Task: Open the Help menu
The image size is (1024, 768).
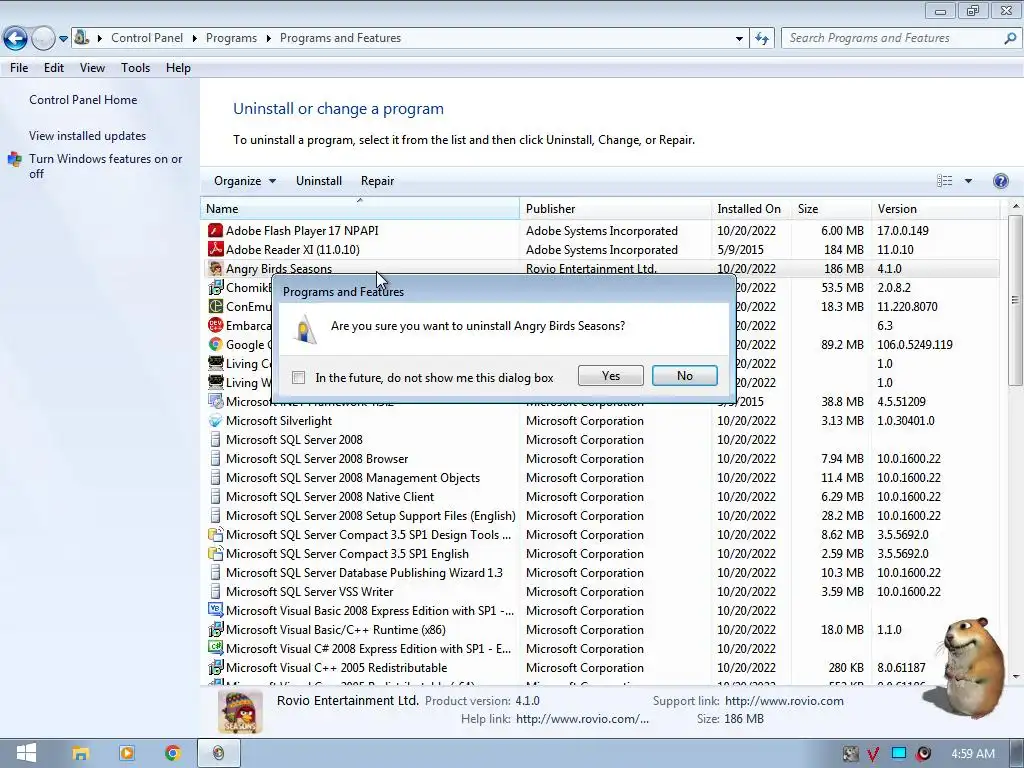Action: coord(178,68)
